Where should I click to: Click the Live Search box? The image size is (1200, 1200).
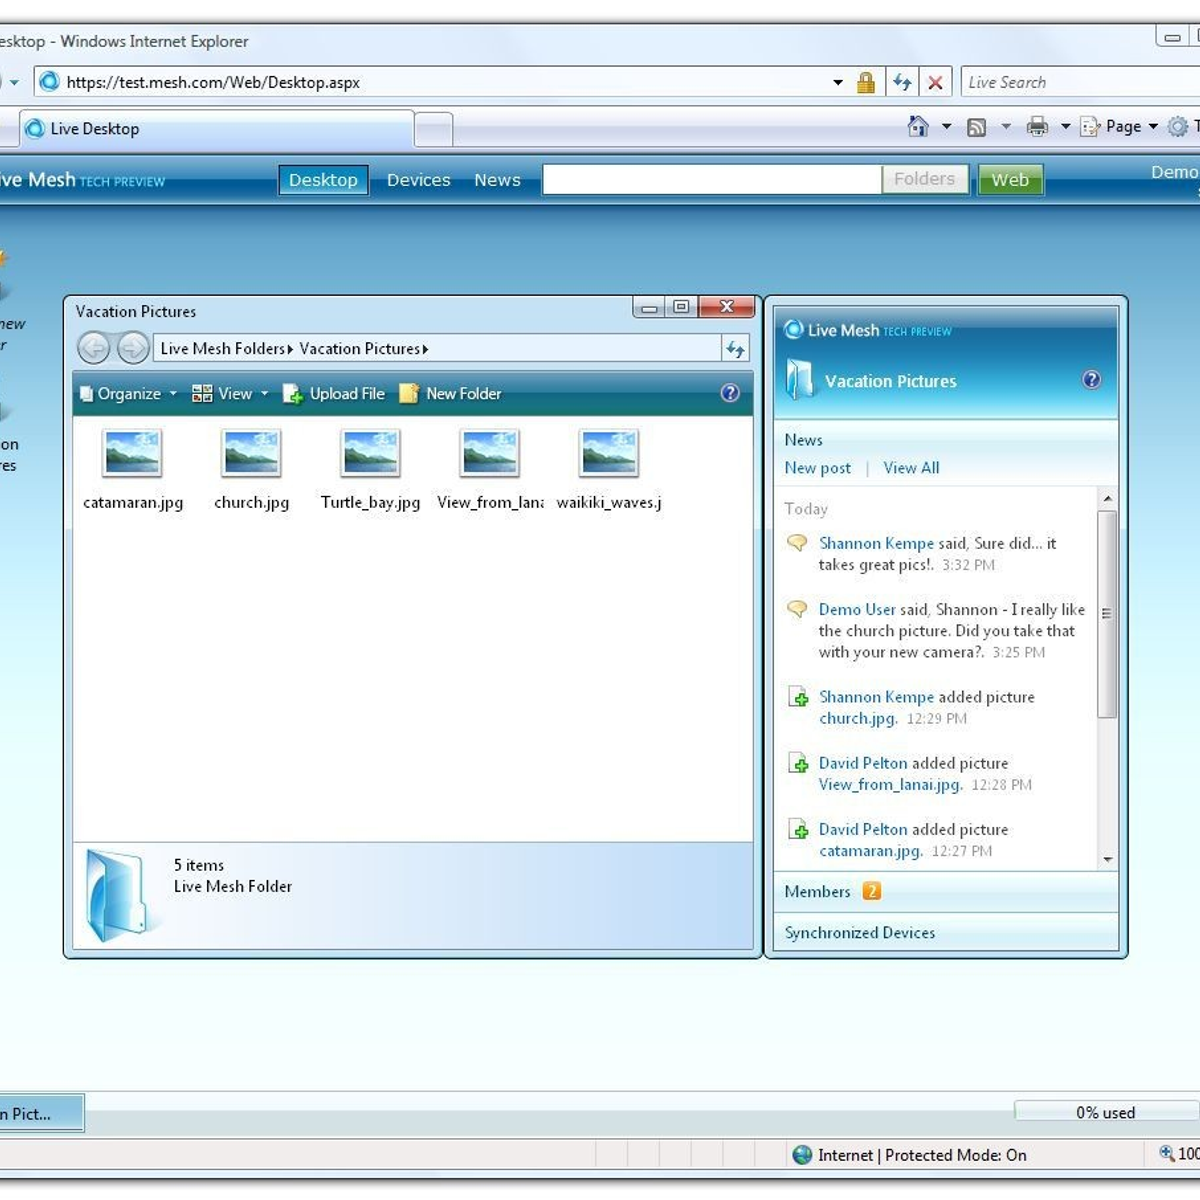(x=1080, y=83)
